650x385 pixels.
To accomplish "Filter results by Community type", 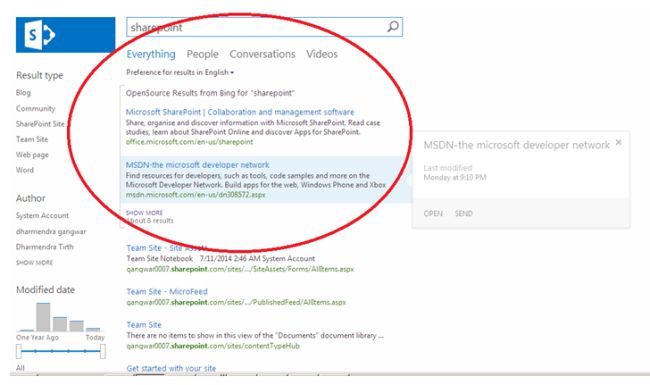I will [x=36, y=109].
